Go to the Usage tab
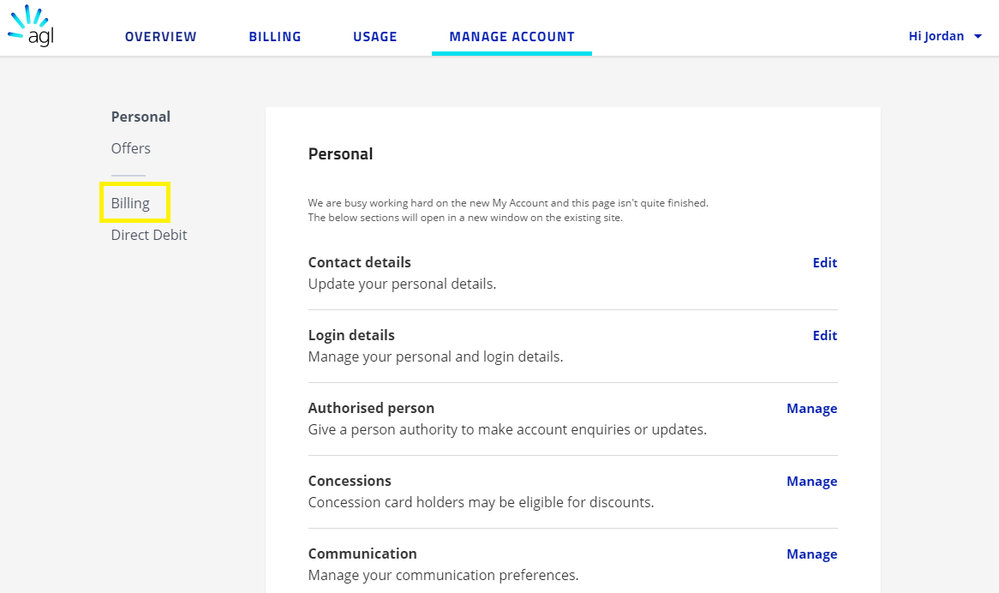Viewport: 999px width, 593px height. 375,37
